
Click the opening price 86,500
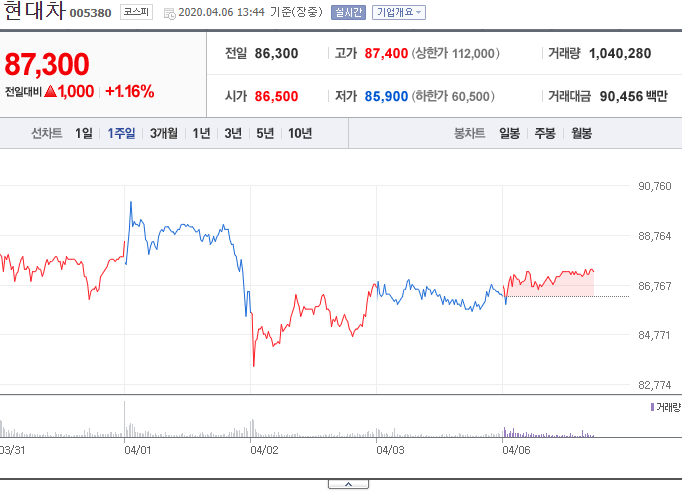tap(276, 96)
